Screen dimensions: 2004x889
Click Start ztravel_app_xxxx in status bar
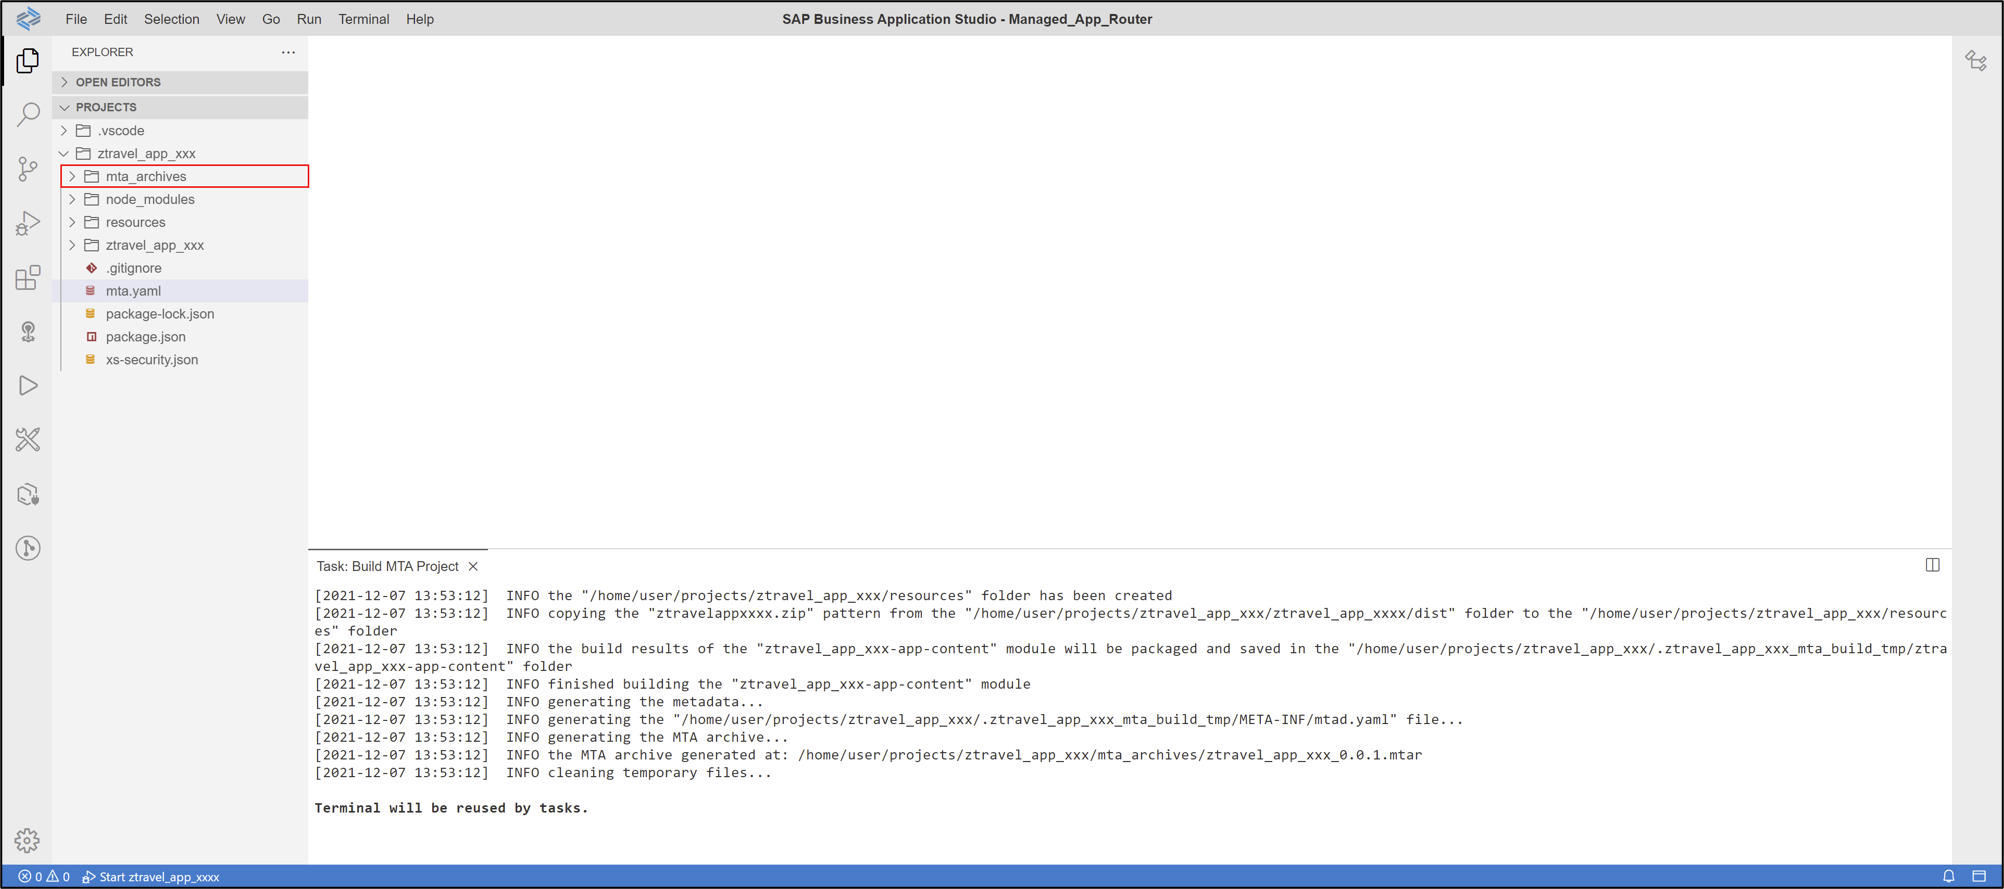tap(151, 877)
